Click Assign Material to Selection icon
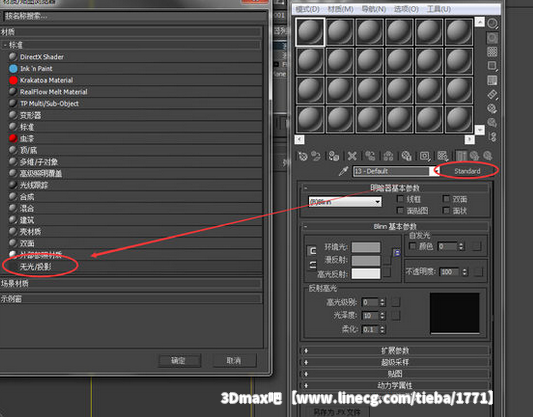Screen dimensions: 533x417 click(334, 156)
